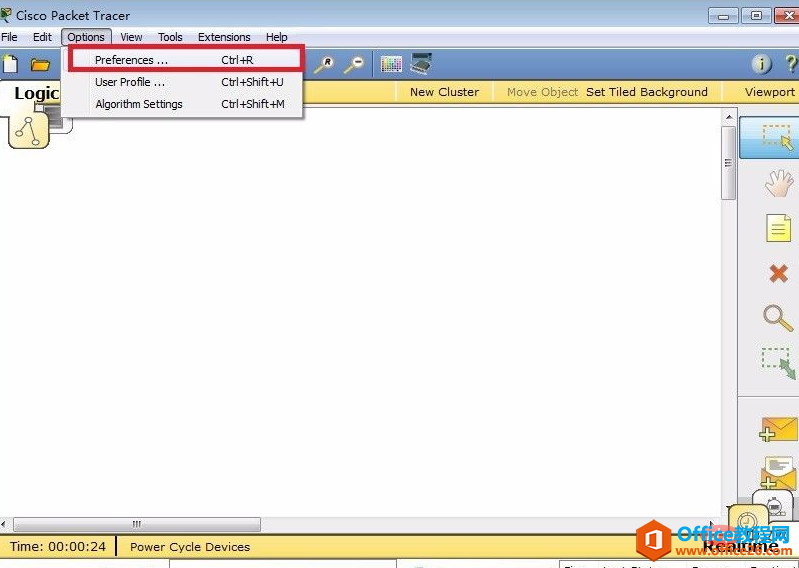The image size is (799, 568).
Task: Close the Options menu via its title
Action: 86,37
